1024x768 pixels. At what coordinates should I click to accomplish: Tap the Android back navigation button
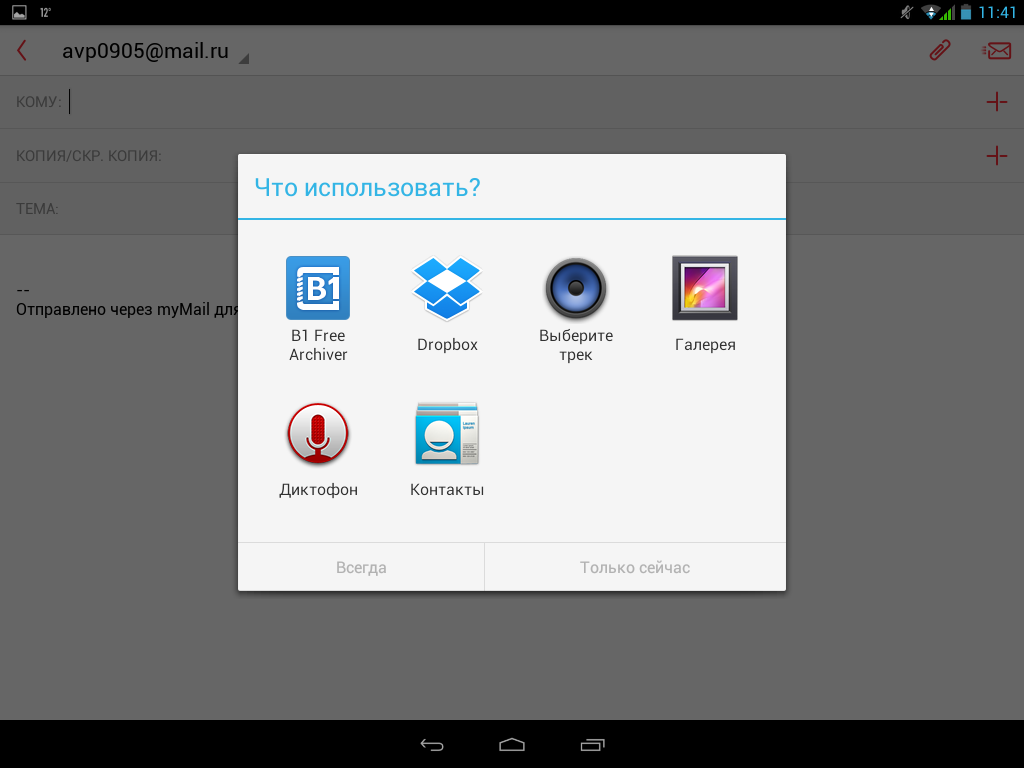pos(432,744)
